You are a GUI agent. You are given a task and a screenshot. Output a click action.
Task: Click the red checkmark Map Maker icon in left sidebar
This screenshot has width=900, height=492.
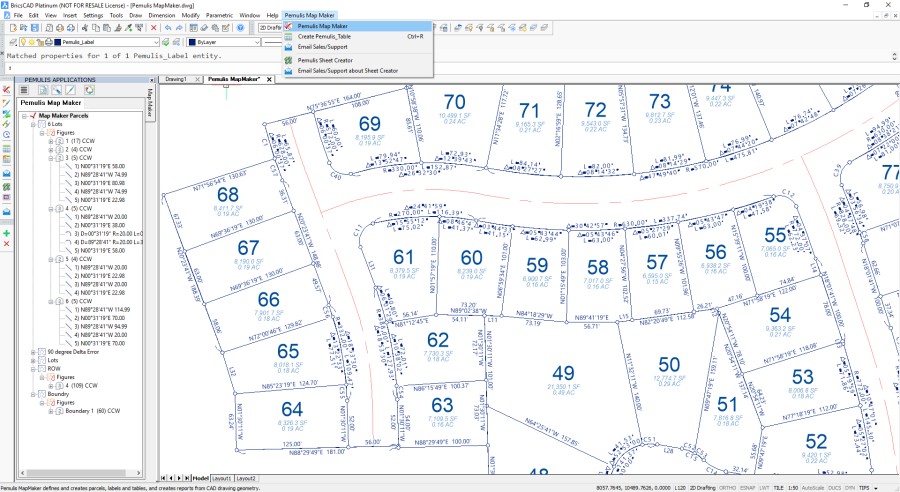point(6,90)
